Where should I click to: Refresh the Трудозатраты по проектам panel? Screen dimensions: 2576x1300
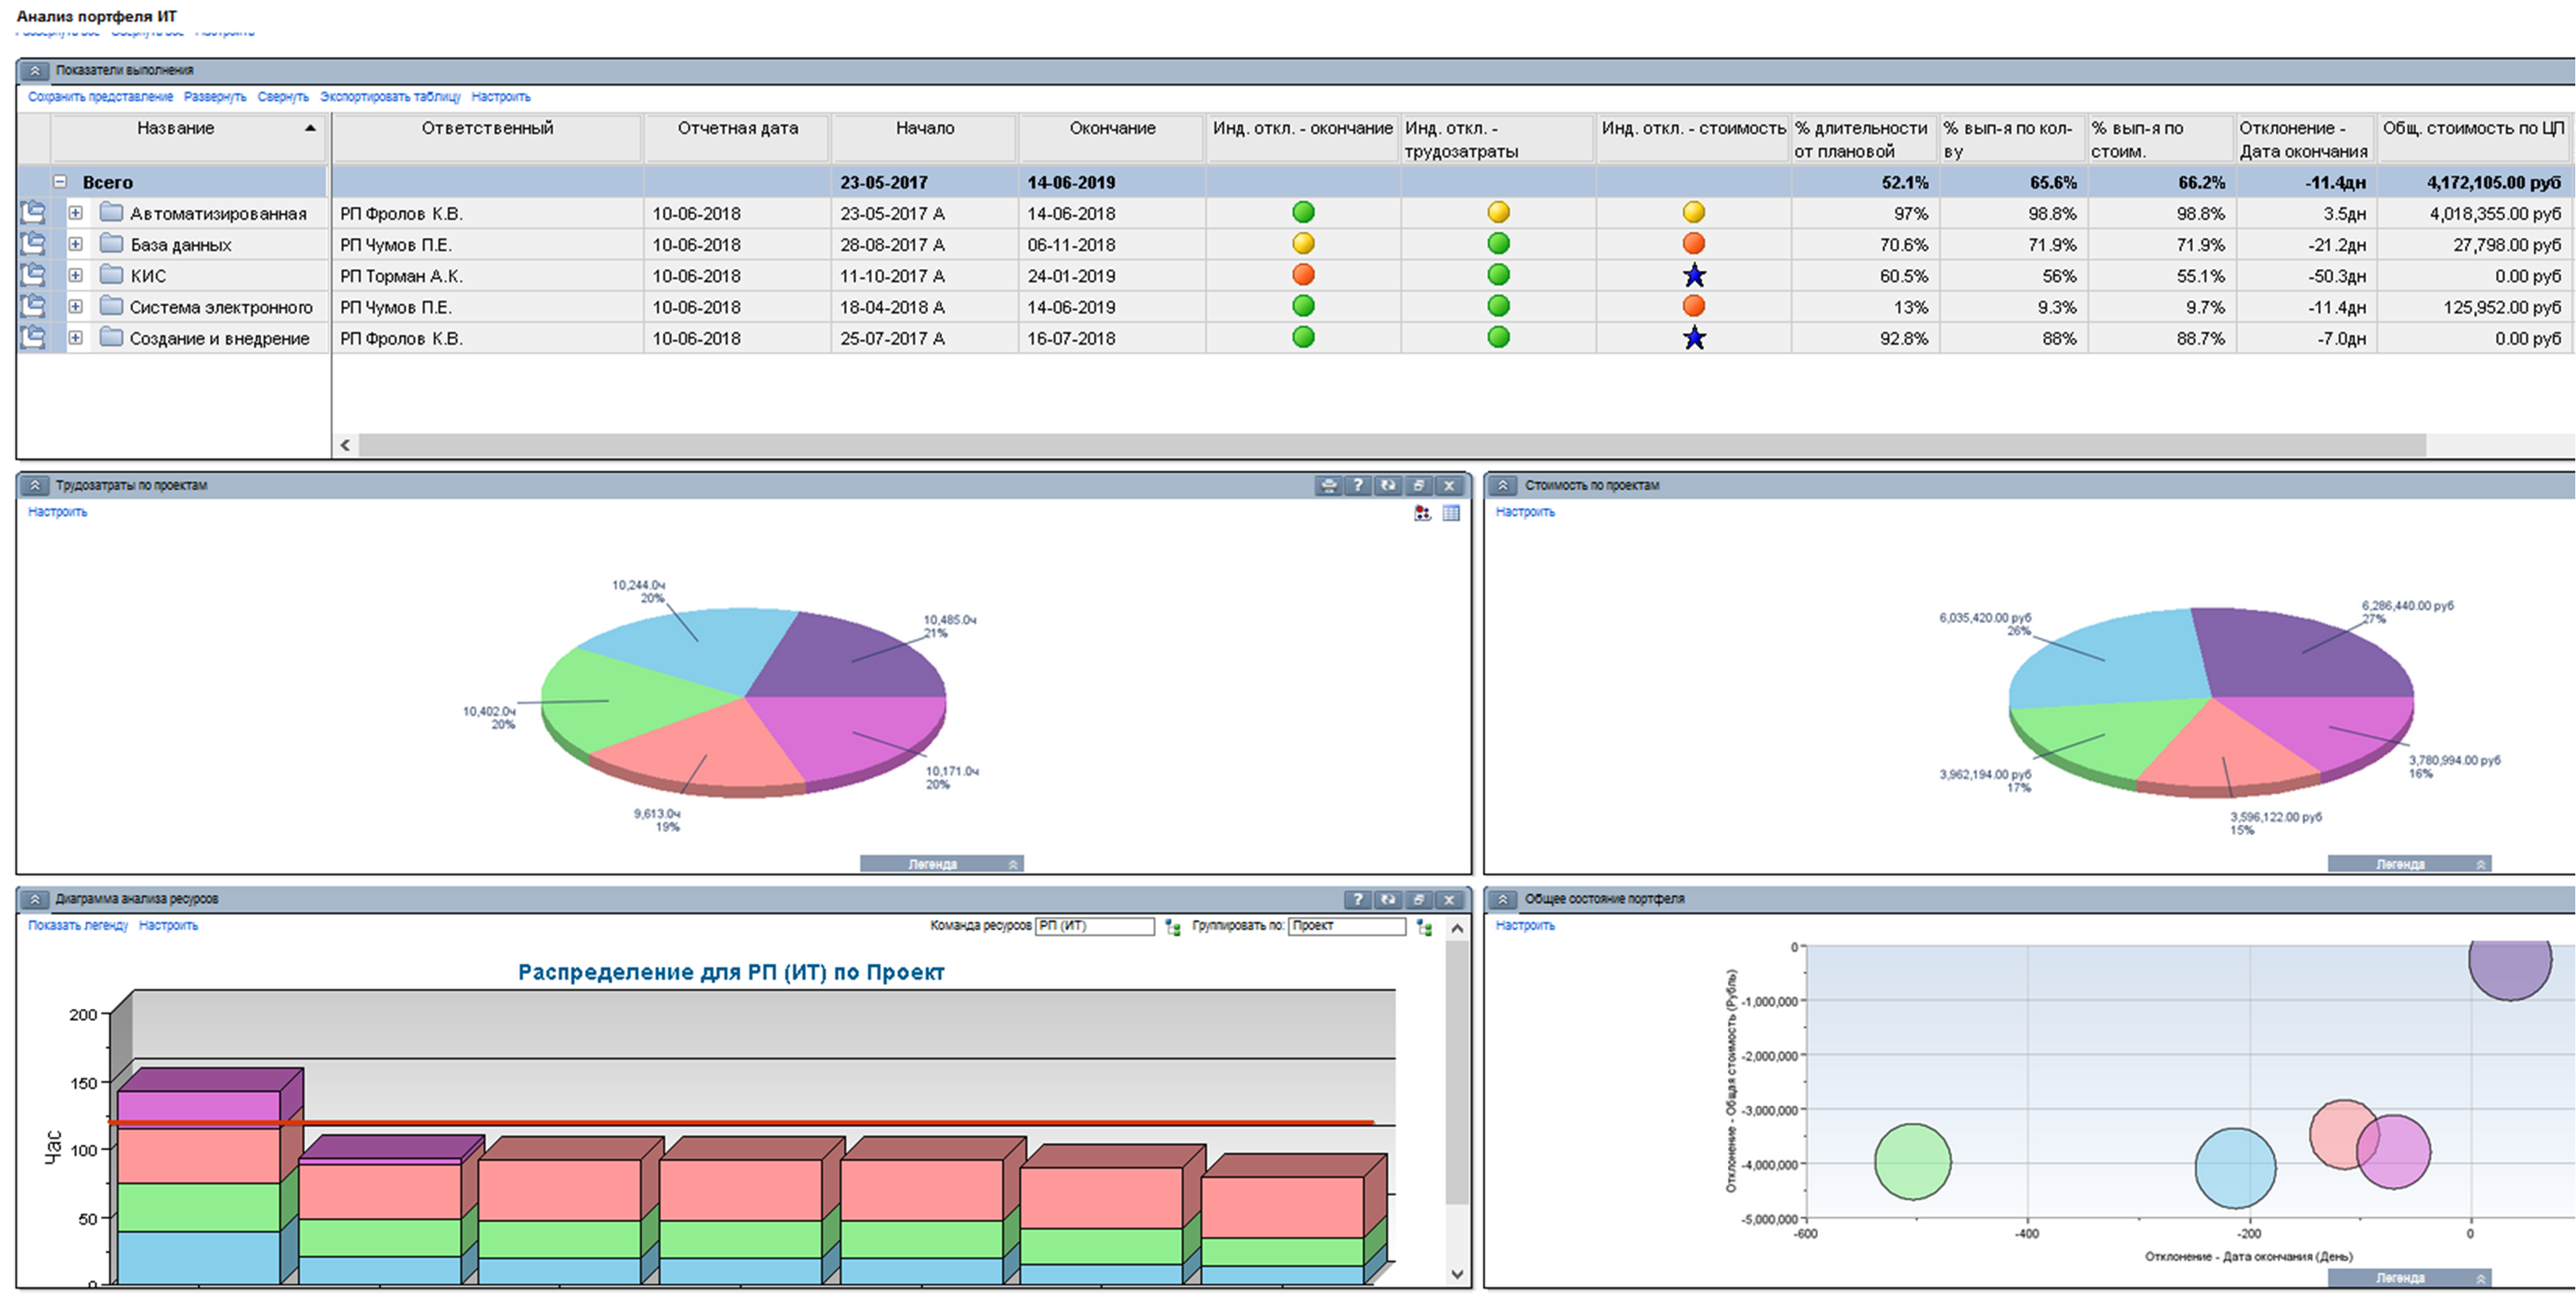coord(1388,485)
